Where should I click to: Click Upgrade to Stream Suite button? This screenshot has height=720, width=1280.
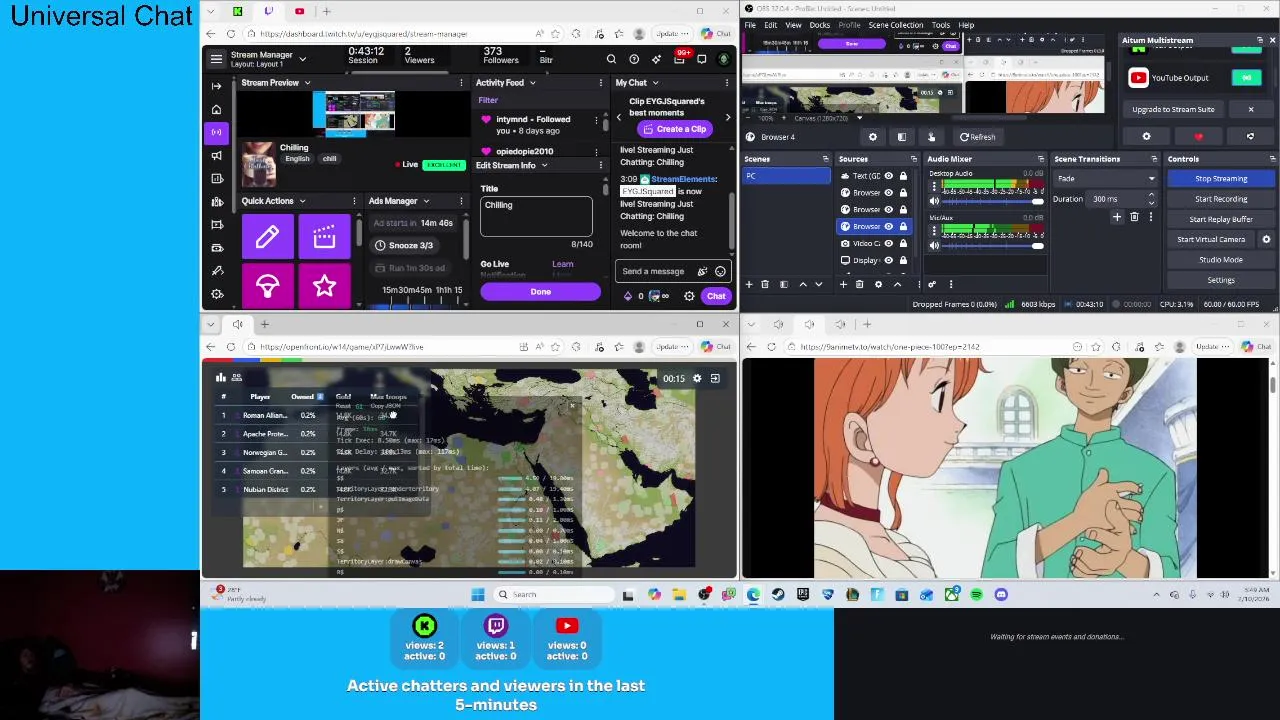pyautogui.click(x=1173, y=109)
